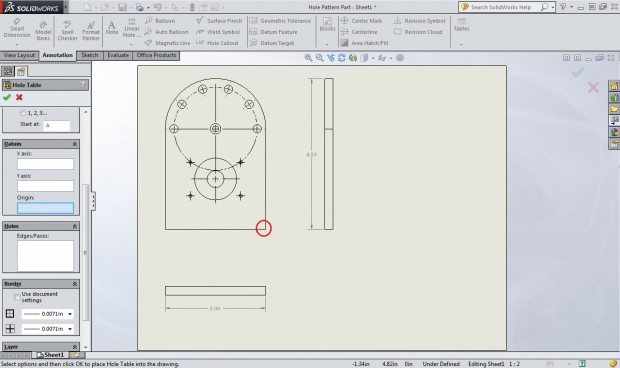This screenshot has height=368, width=620.
Task: Click the X axis datum field
Action: tap(45, 164)
